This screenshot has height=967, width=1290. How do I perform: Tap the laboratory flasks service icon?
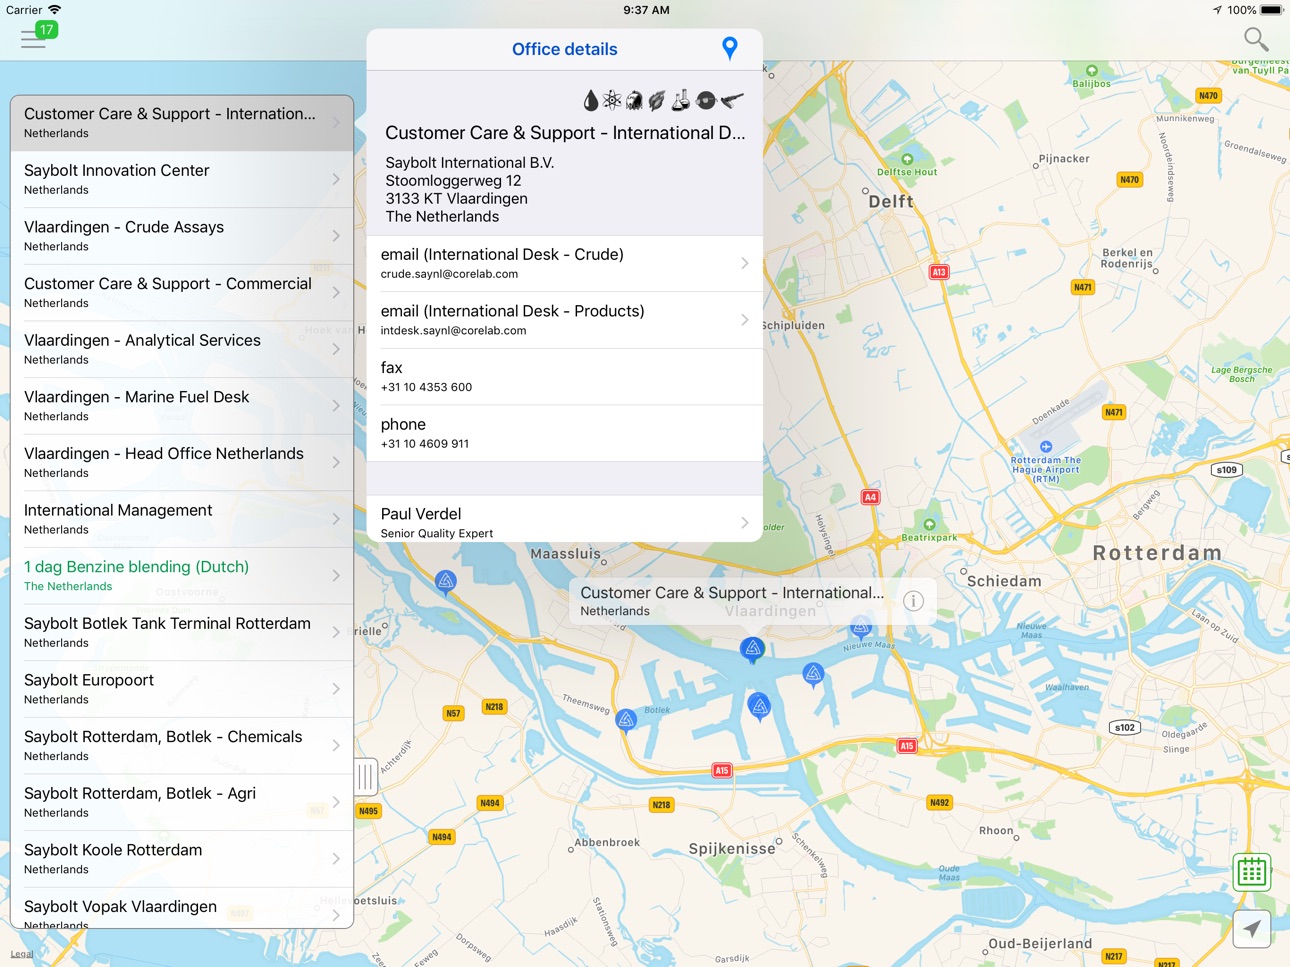click(681, 100)
